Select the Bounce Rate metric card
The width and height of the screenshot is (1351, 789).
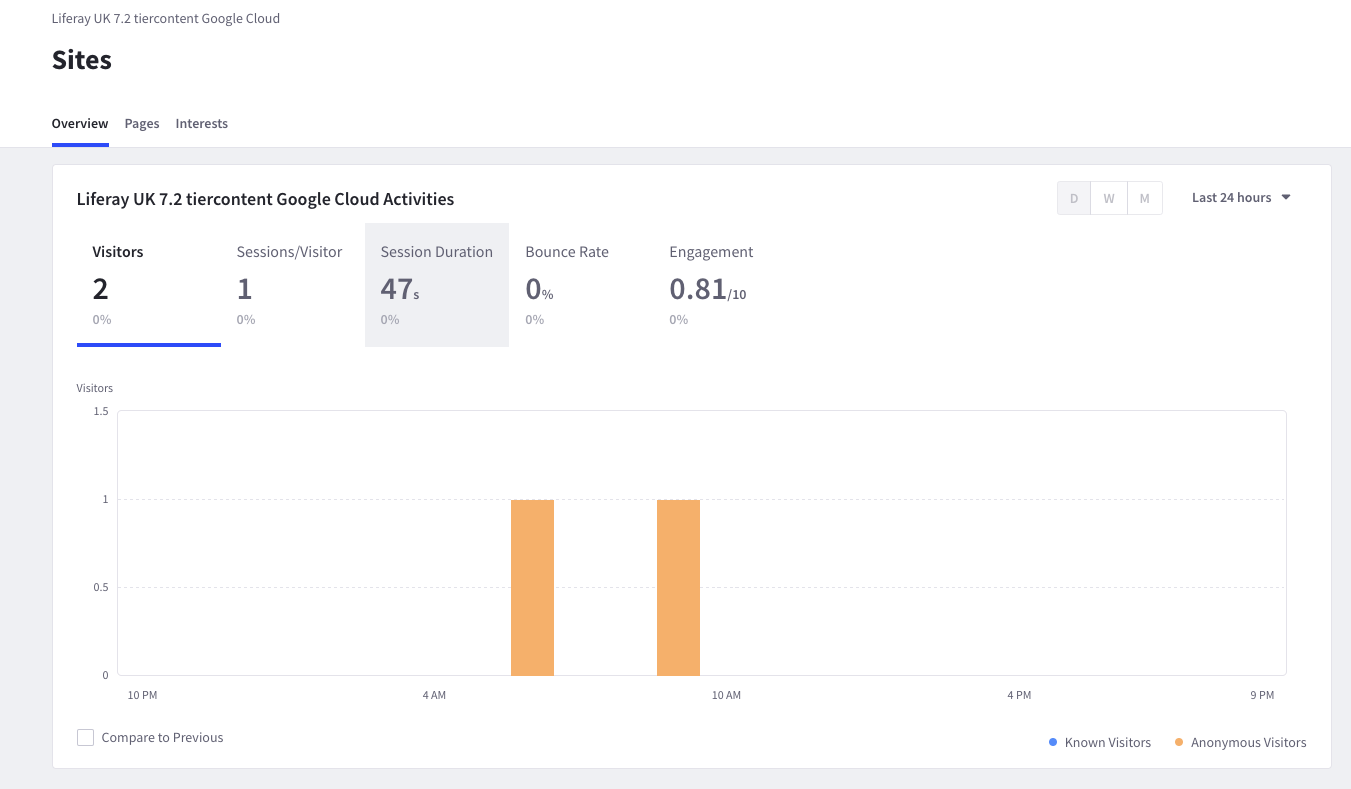pyautogui.click(x=581, y=285)
